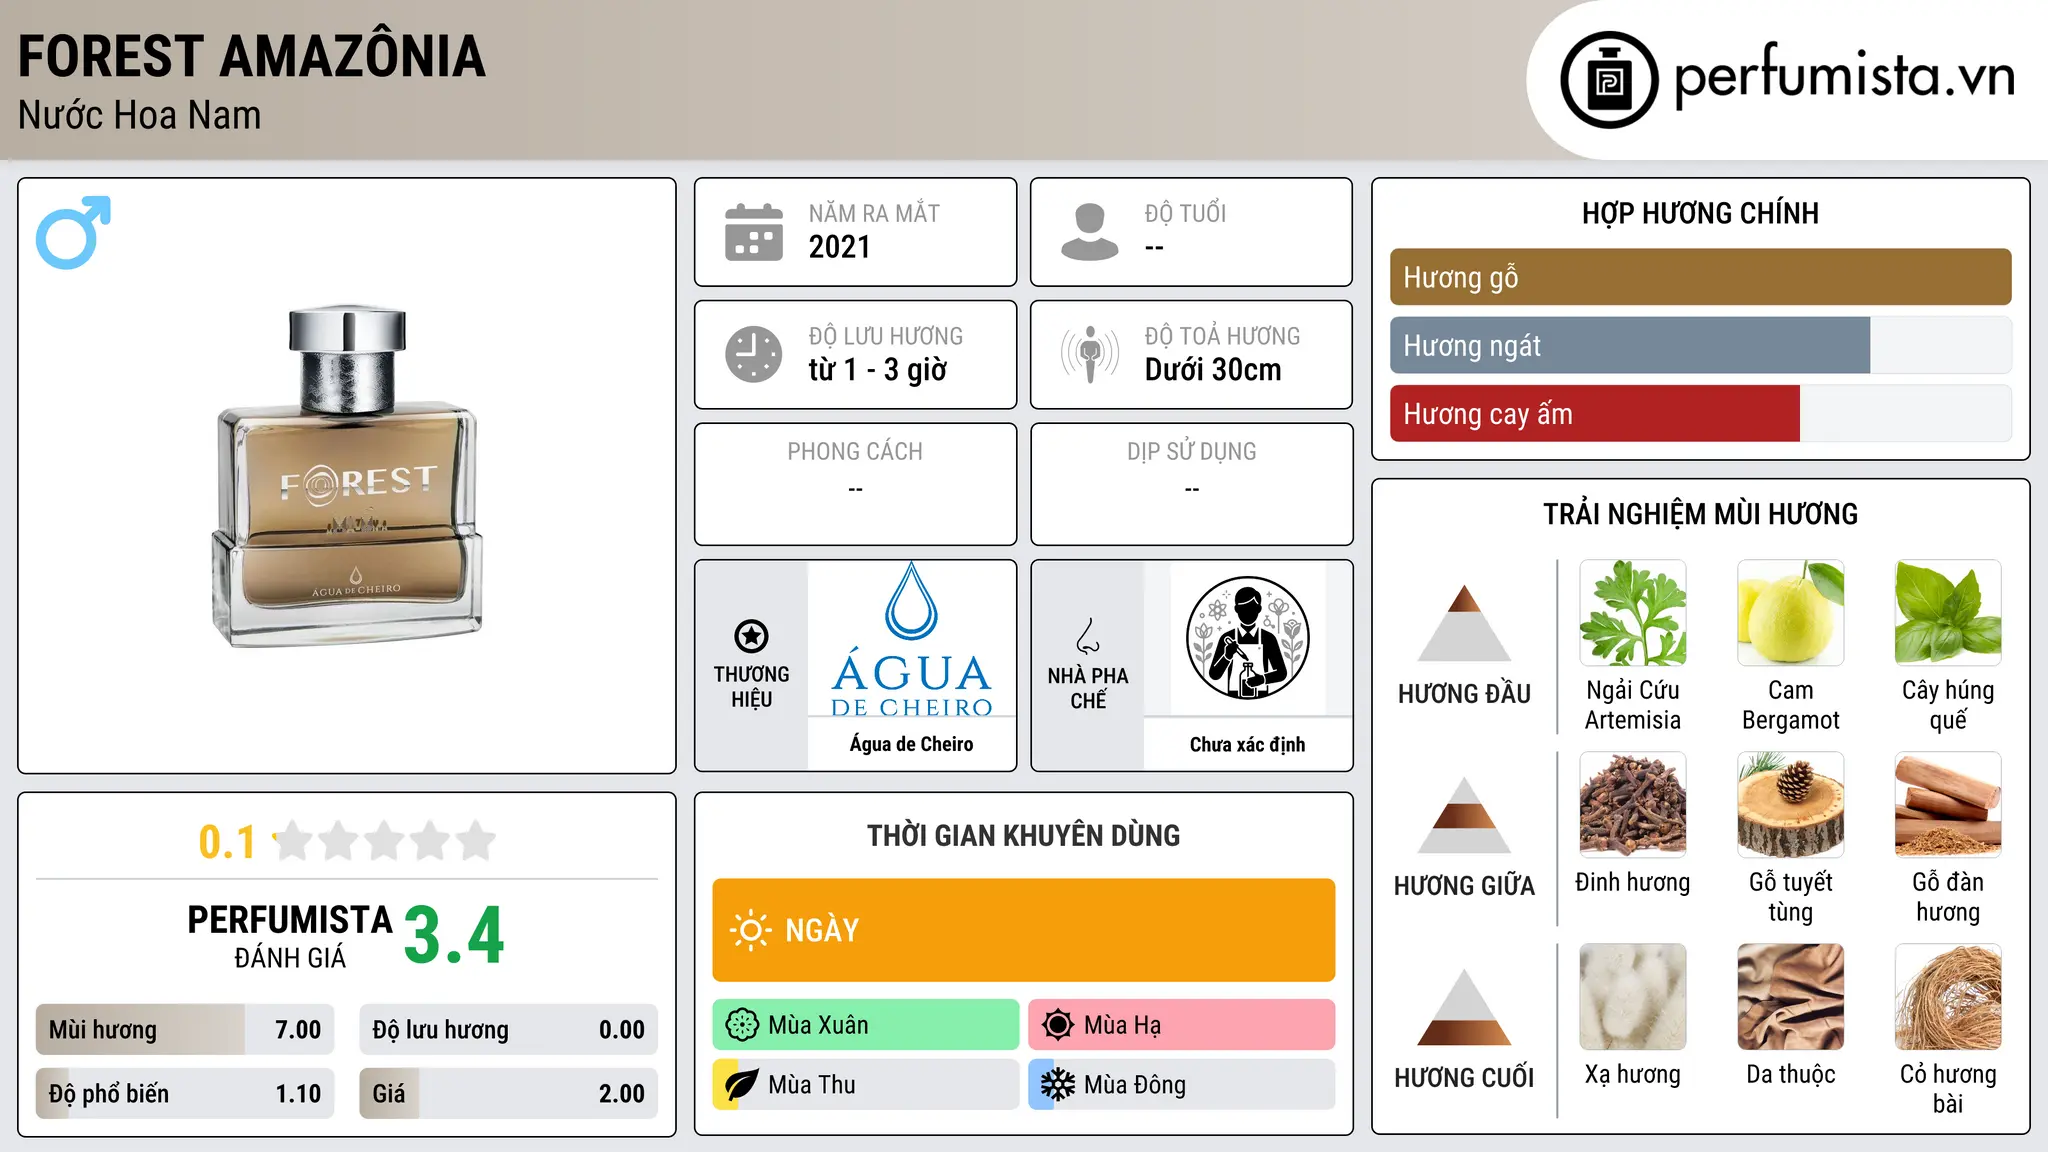Click the calendar icon beside Năm ra mắt

[x=754, y=232]
